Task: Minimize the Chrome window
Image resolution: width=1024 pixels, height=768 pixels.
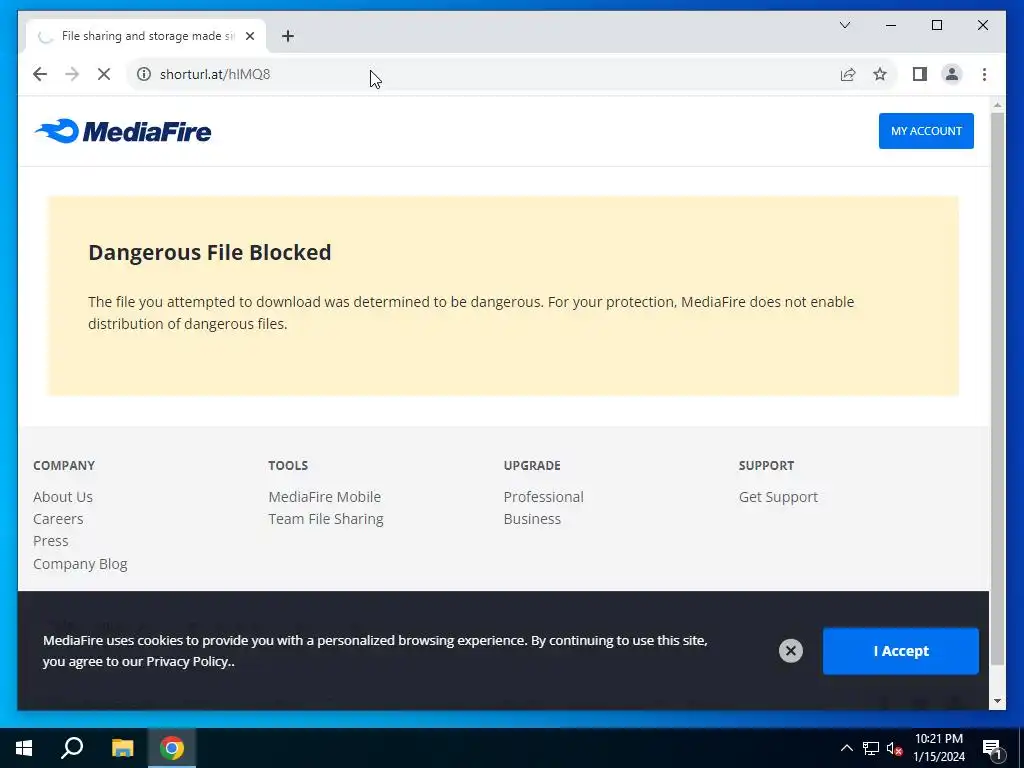Action: click(891, 25)
